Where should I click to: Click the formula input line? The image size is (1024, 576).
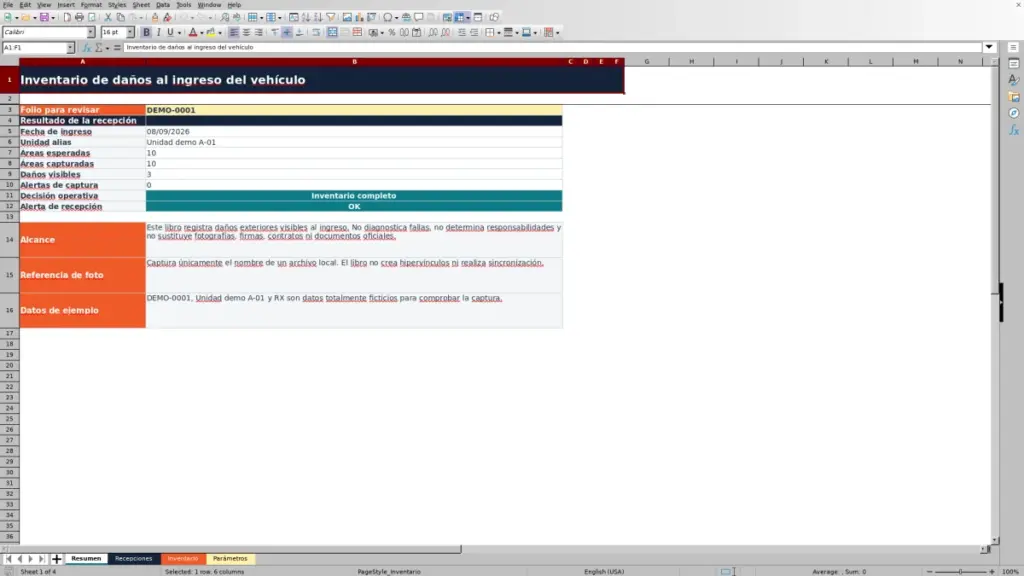click(x=552, y=47)
